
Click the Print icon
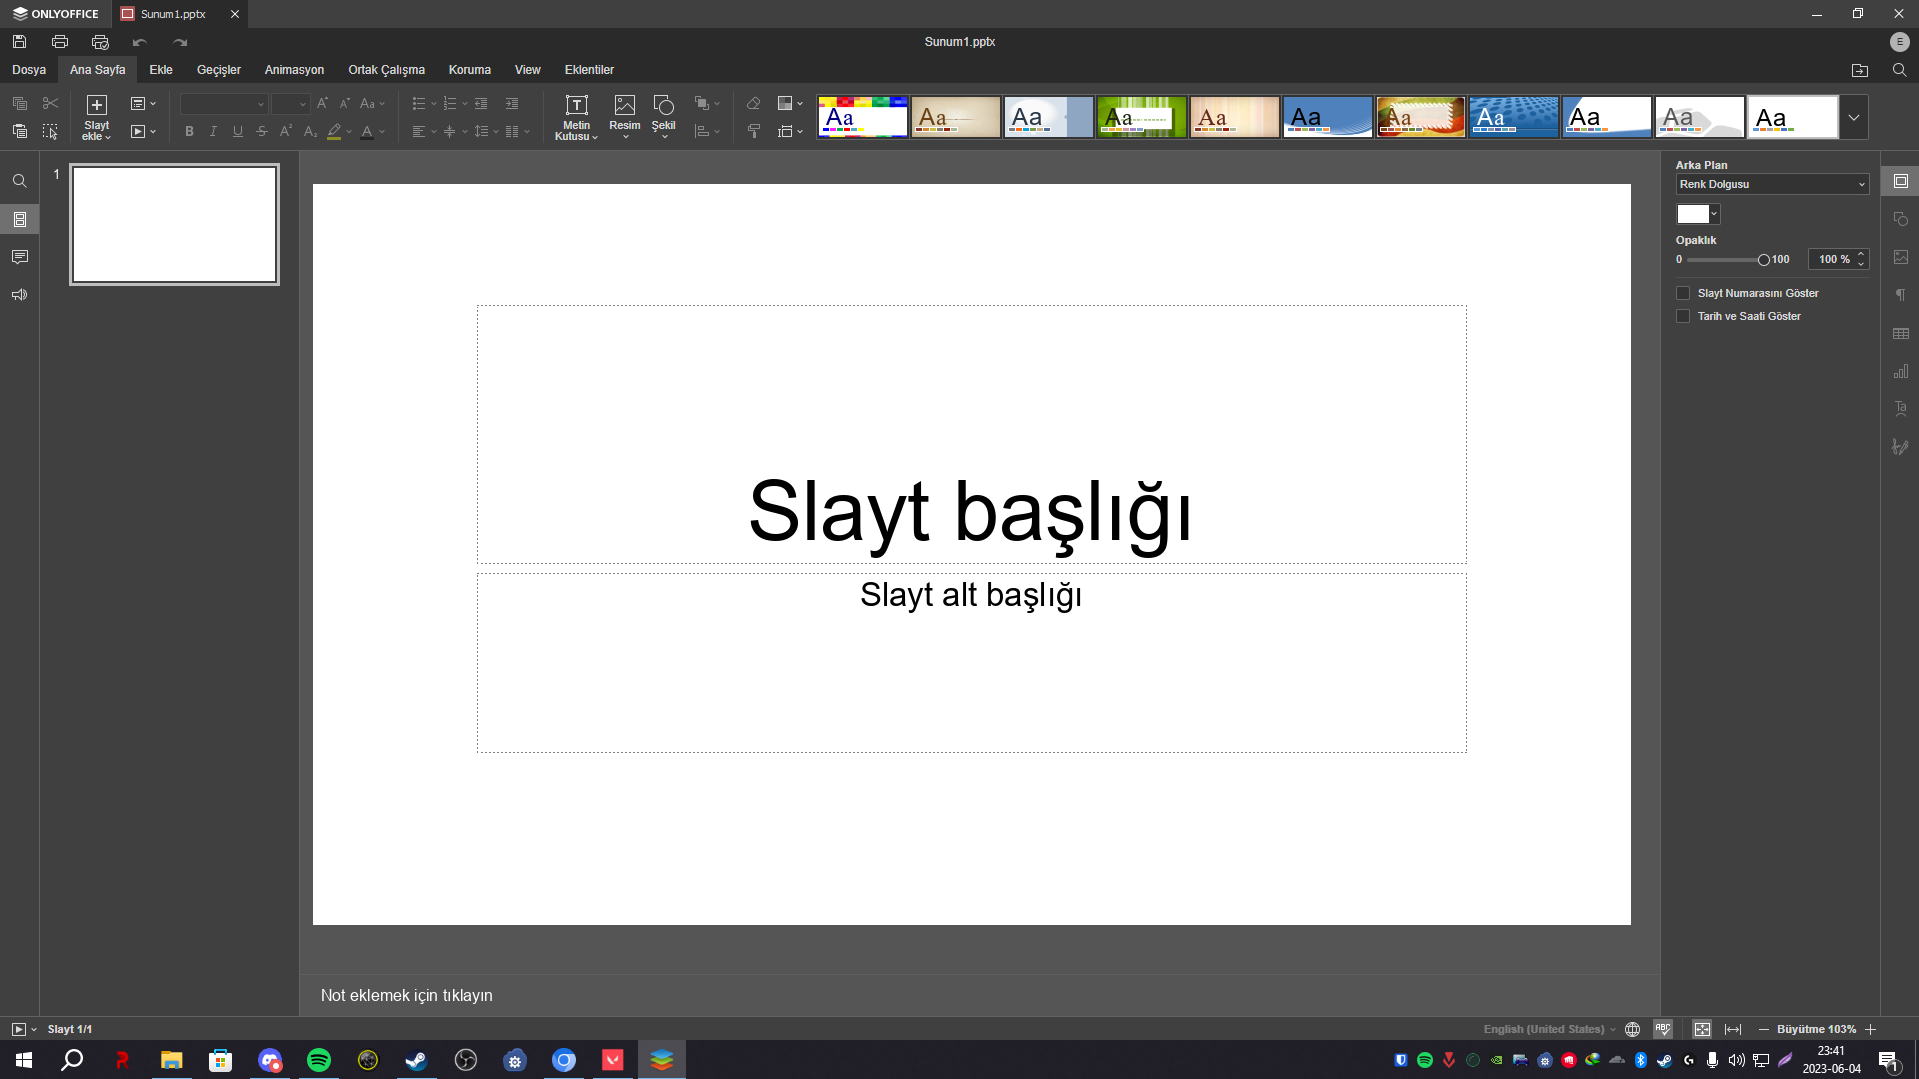(x=60, y=42)
